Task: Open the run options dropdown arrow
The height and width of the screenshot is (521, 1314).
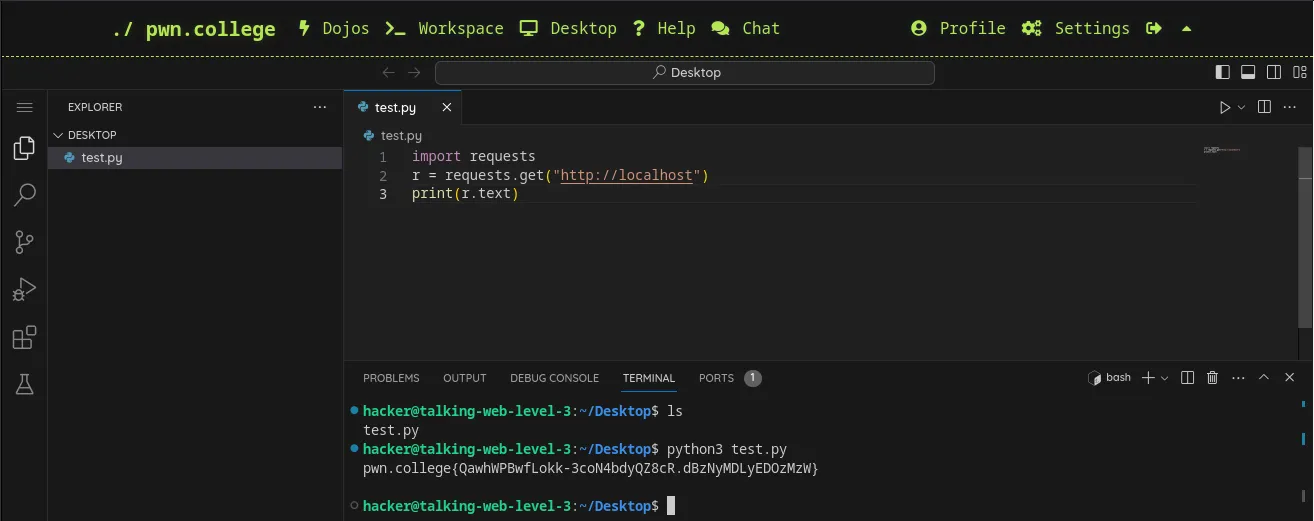Action: pyautogui.click(x=1242, y=107)
